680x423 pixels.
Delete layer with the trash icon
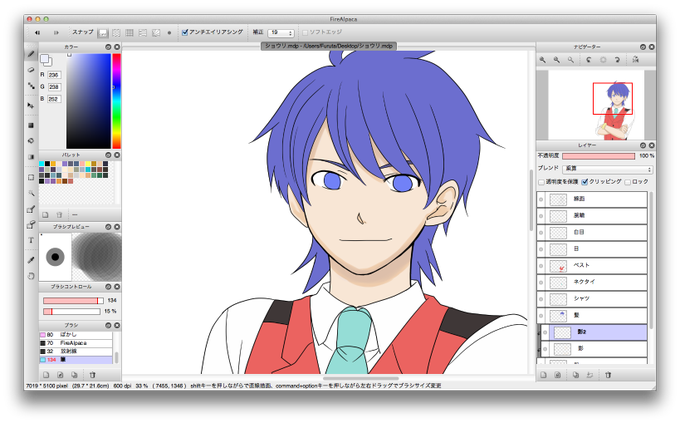coord(608,375)
